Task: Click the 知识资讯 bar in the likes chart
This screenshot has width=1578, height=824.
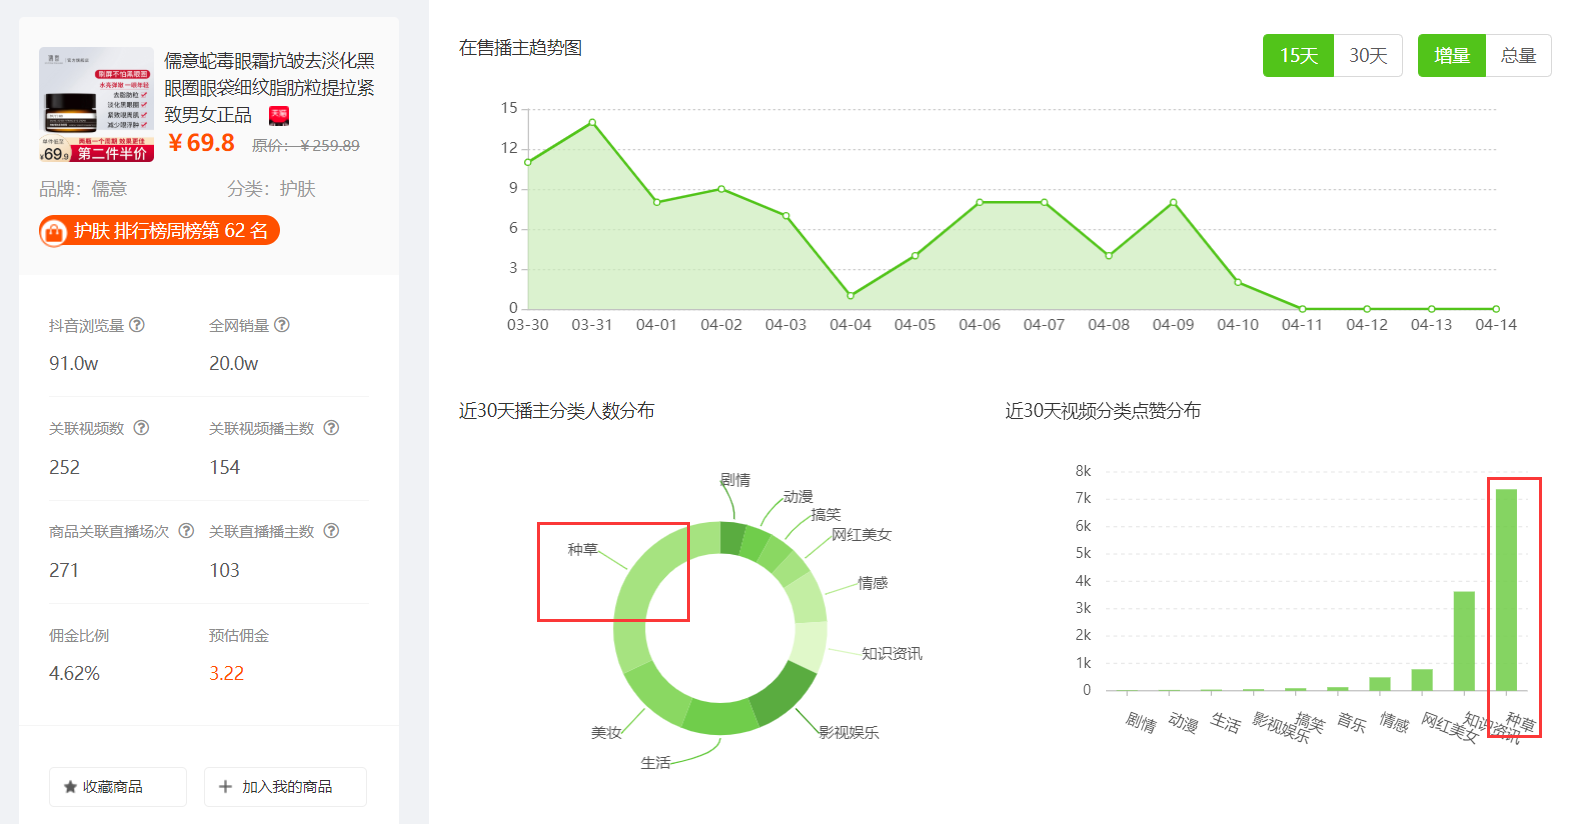Action: [x=1464, y=641]
